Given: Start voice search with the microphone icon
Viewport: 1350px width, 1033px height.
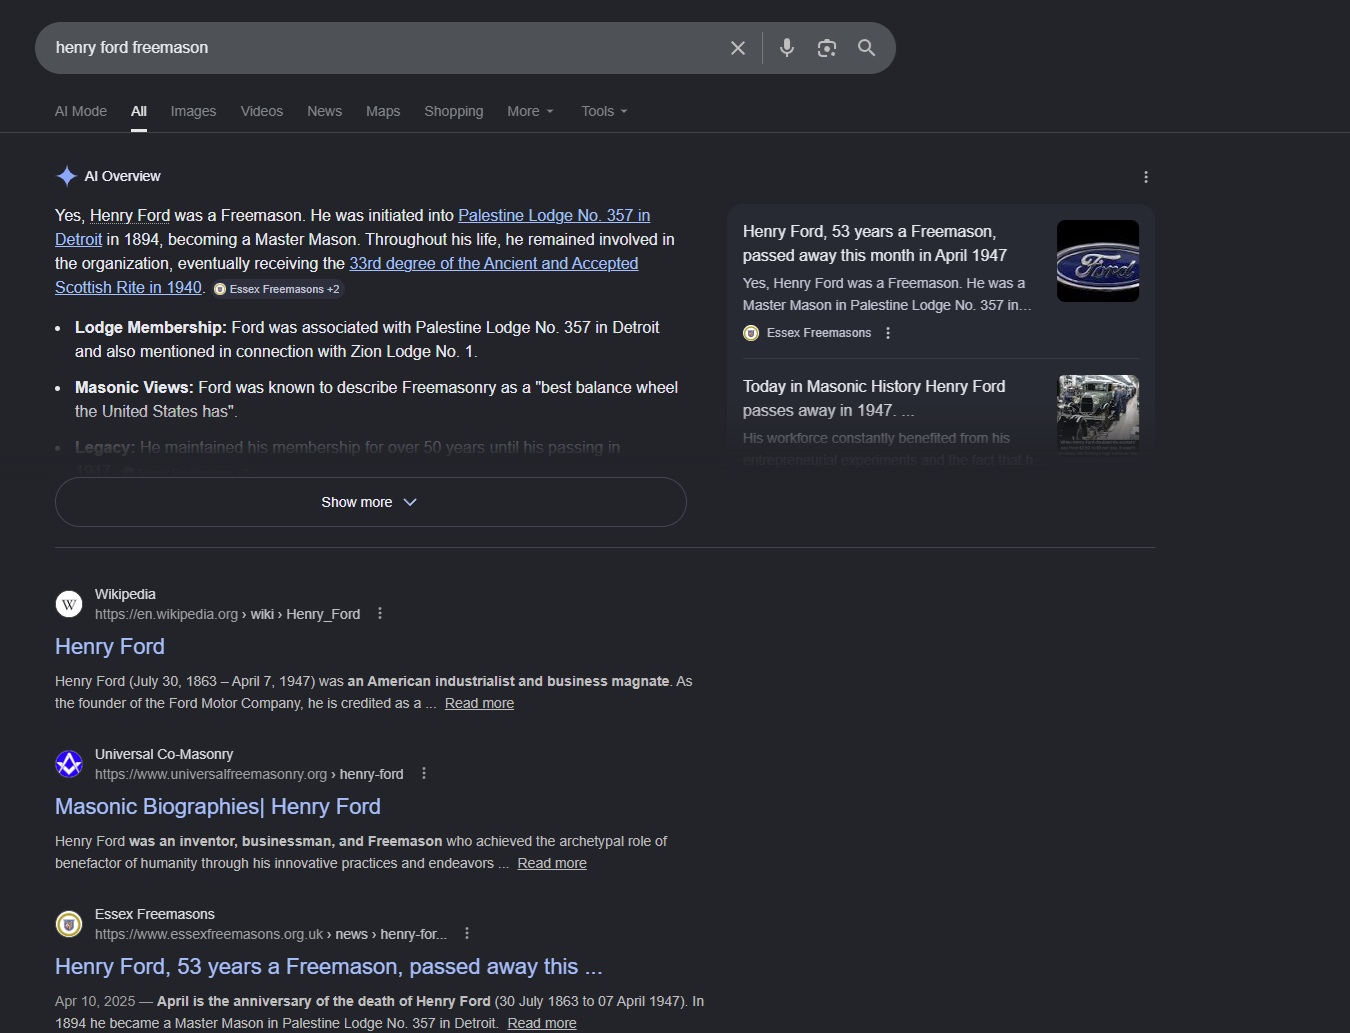Looking at the screenshot, I should [x=787, y=48].
